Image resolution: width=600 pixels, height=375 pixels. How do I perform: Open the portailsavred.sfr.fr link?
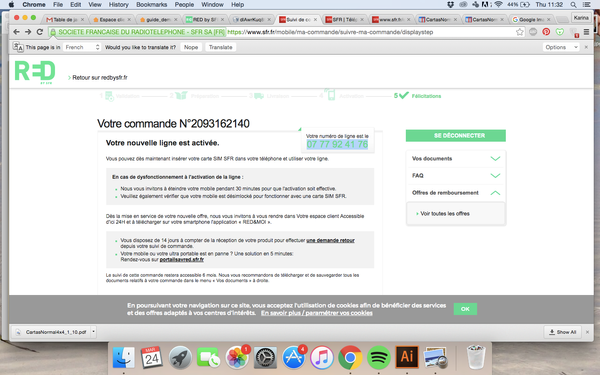point(181,259)
